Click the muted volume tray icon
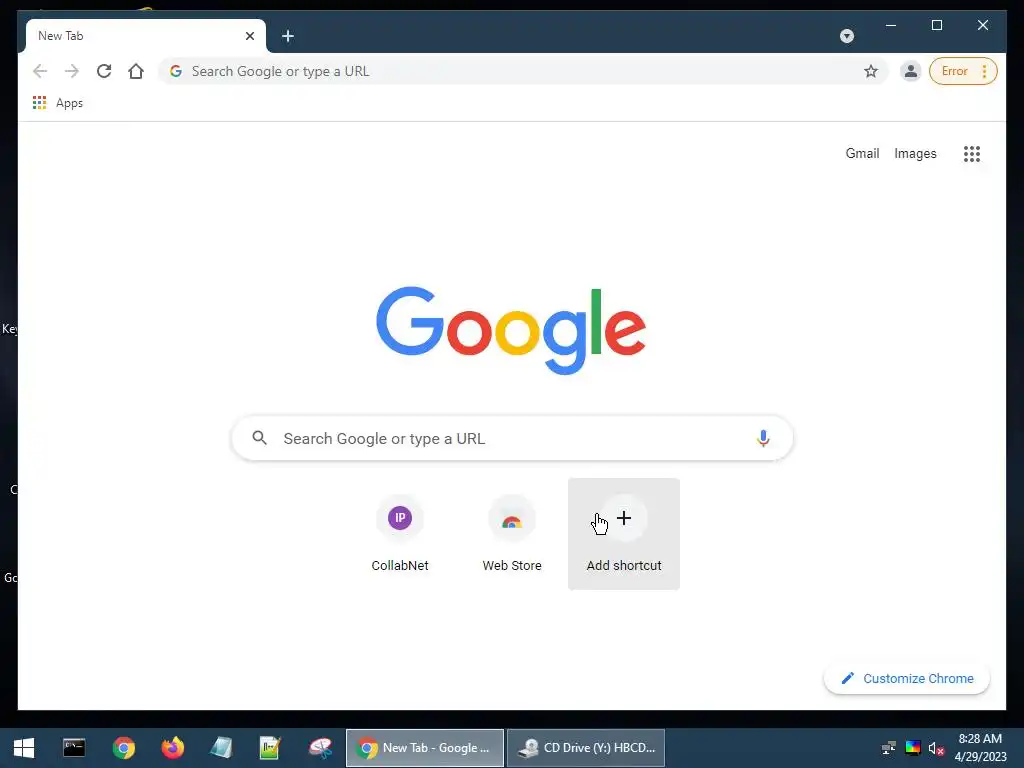 (x=936, y=748)
